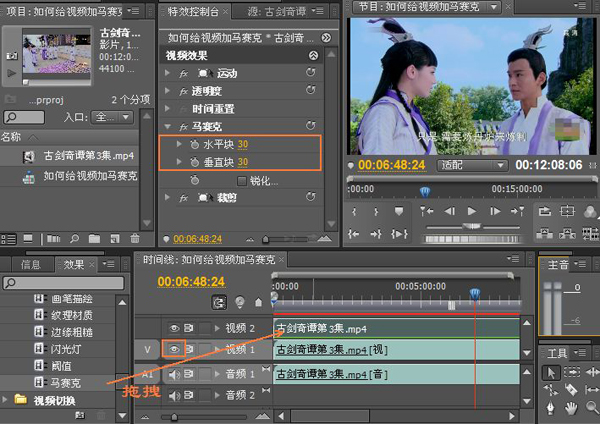Click the set out point button
Viewport: 600px width, 424px height.
coord(376,211)
